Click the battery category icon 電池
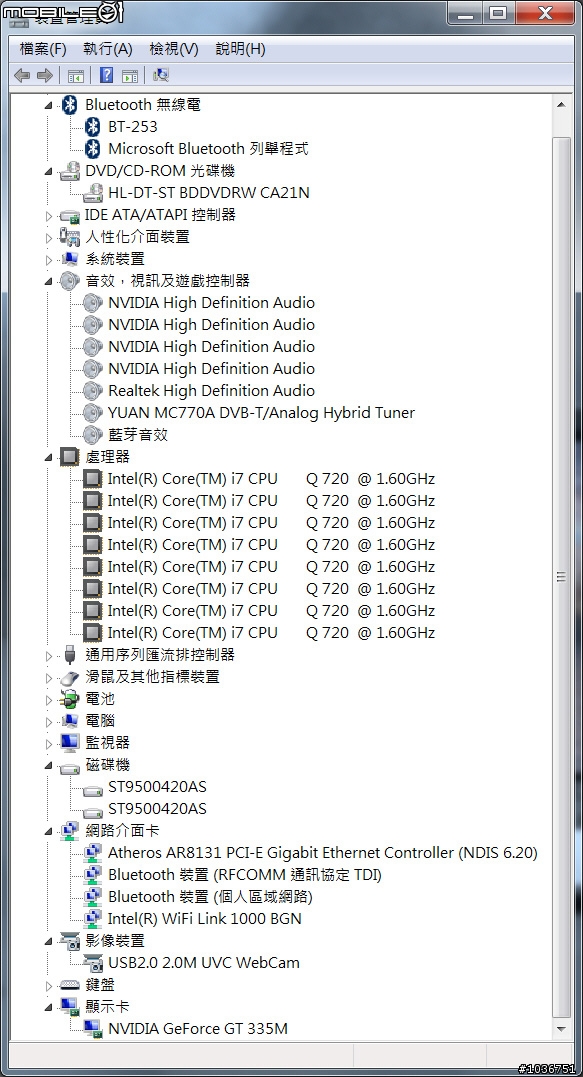This screenshot has height=1077, width=583. click(69, 699)
